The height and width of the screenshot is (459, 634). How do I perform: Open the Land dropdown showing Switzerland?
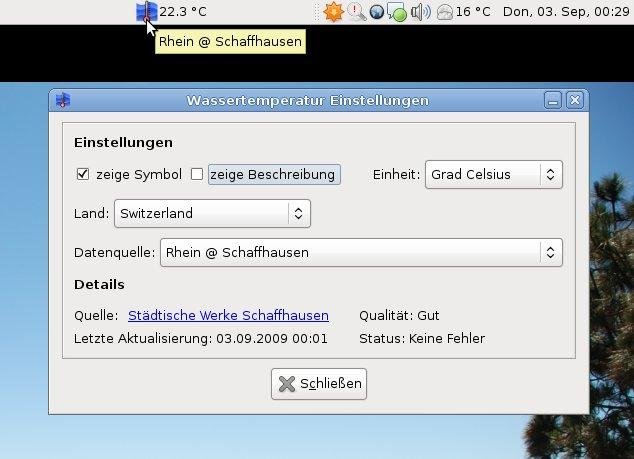click(212, 213)
